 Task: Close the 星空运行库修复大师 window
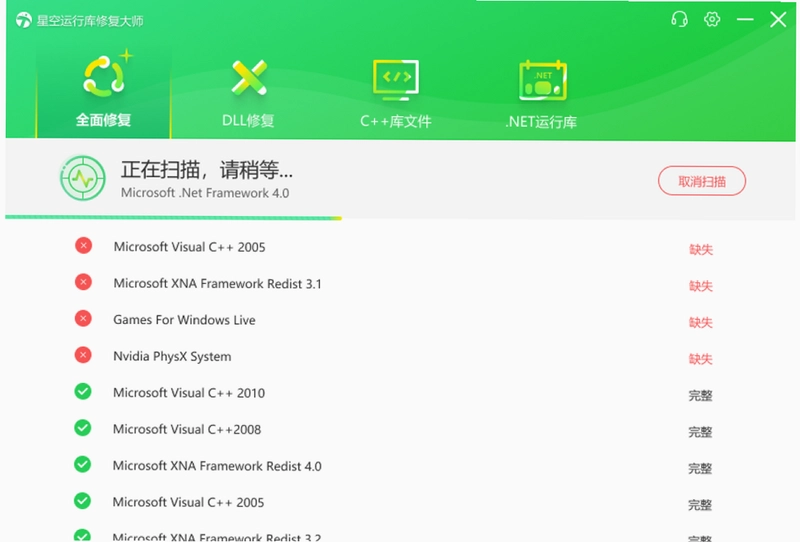pyautogui.click(x=778, y=19)
